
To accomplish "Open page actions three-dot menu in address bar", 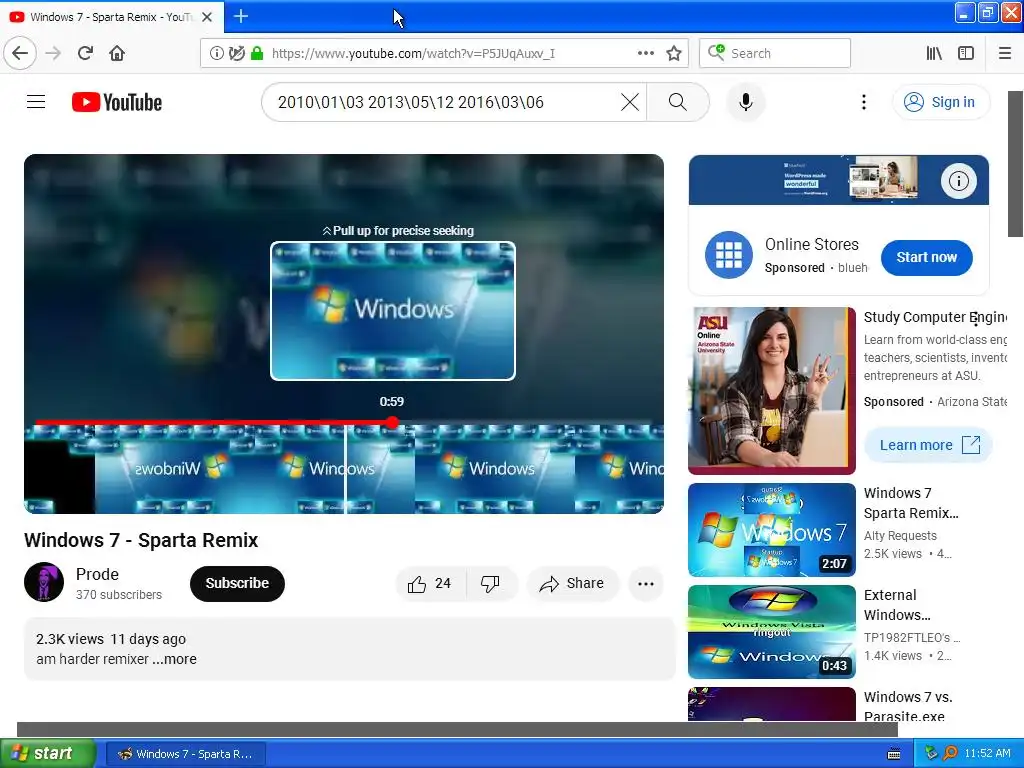I will pyautogui.click(x=645, y=53).
